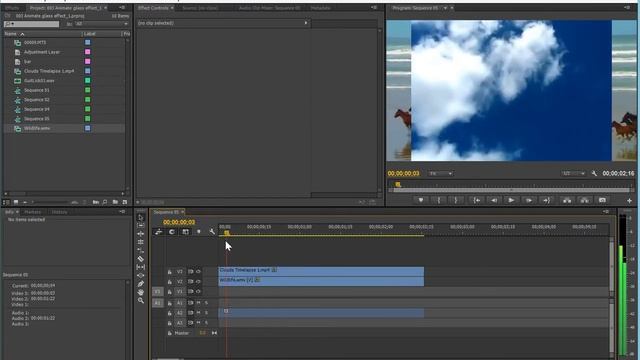The image size is (640, 360).
Task: Switch to the Audio Clip Mixer tab
Action: (x=269, y=8)
